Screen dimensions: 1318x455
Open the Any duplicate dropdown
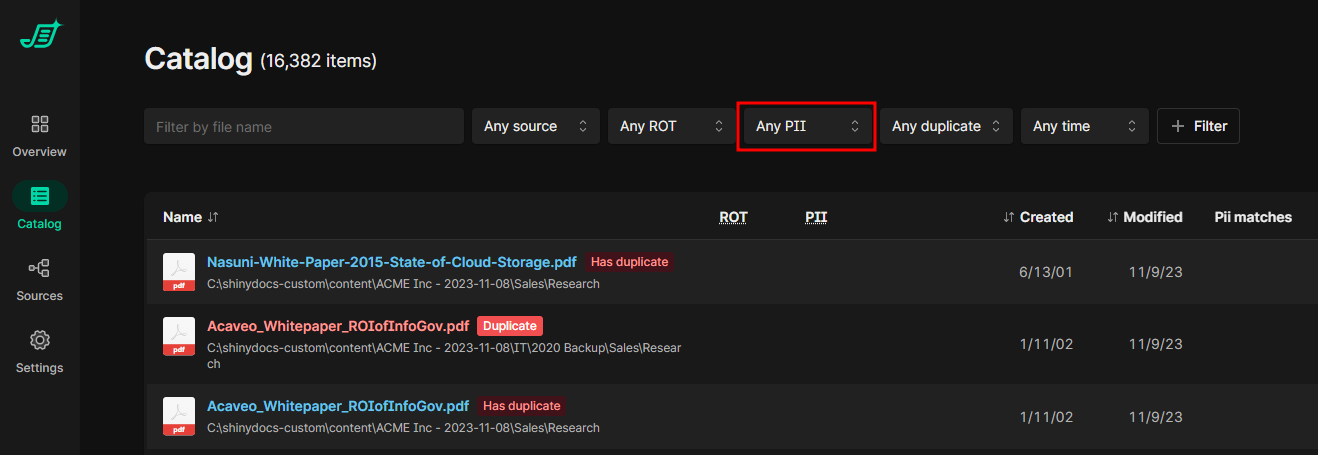pyautogui.click(x=946, y=126)
